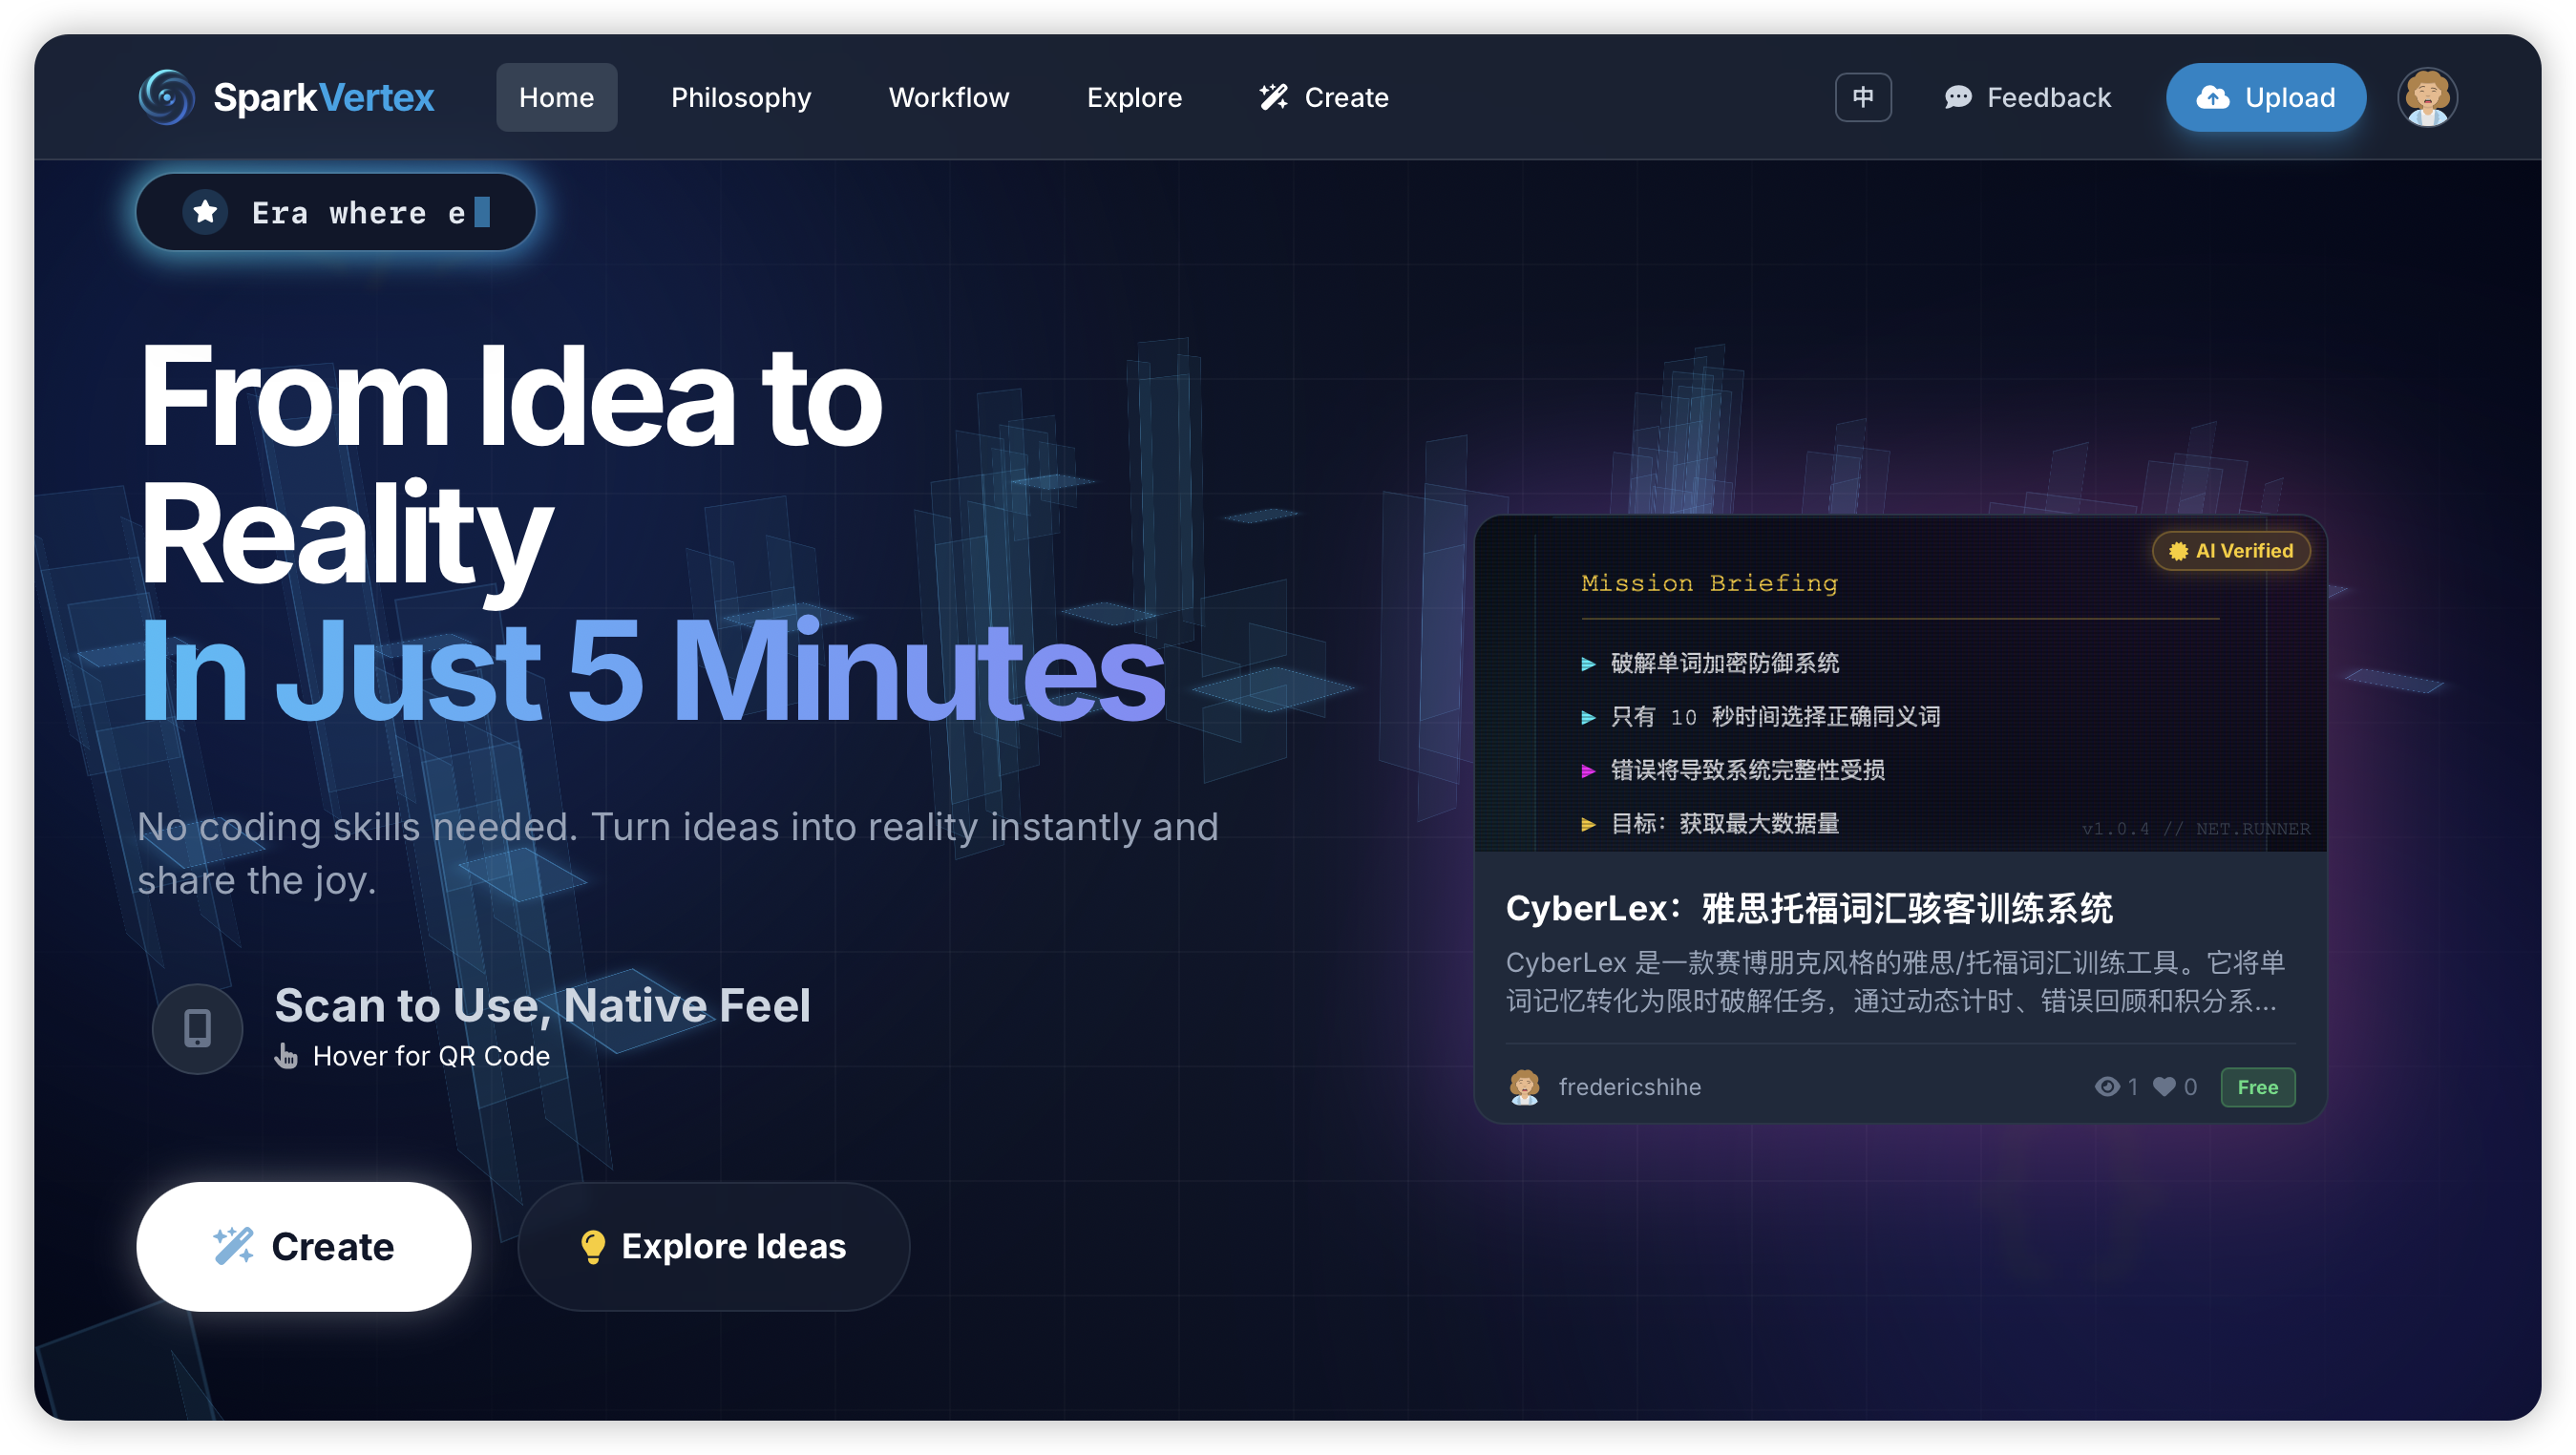
Task: Click the SparkVertex spiral logo icon
Action: (x=166, y=97)
